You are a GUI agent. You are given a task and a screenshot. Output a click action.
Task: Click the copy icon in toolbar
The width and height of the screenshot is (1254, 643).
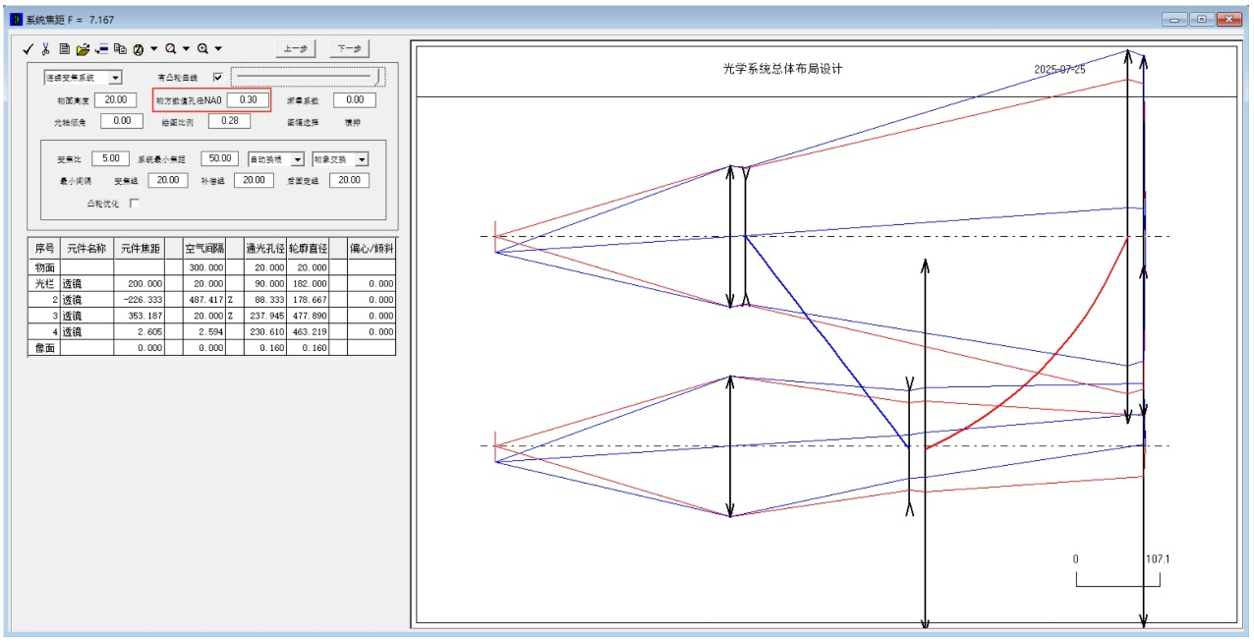coord(119,48)
